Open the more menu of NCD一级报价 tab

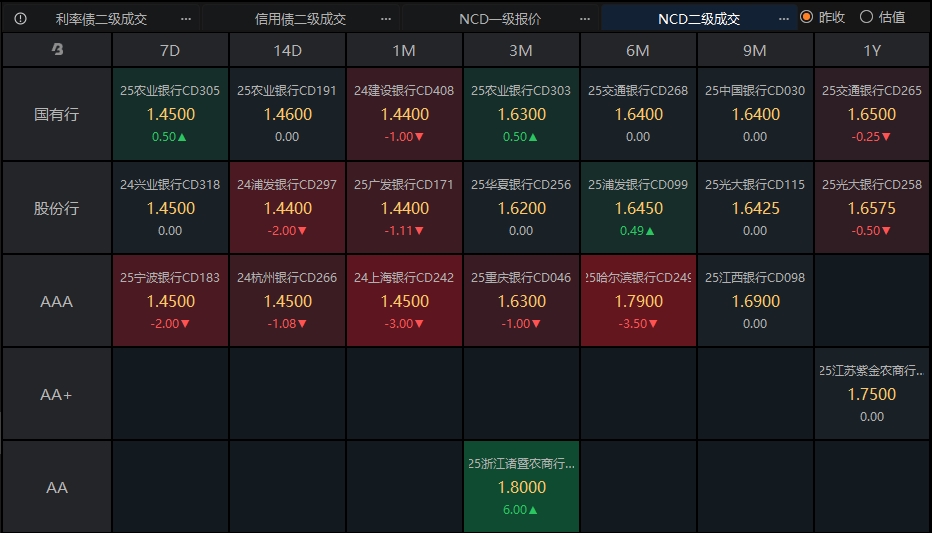(x=585, y=19)
